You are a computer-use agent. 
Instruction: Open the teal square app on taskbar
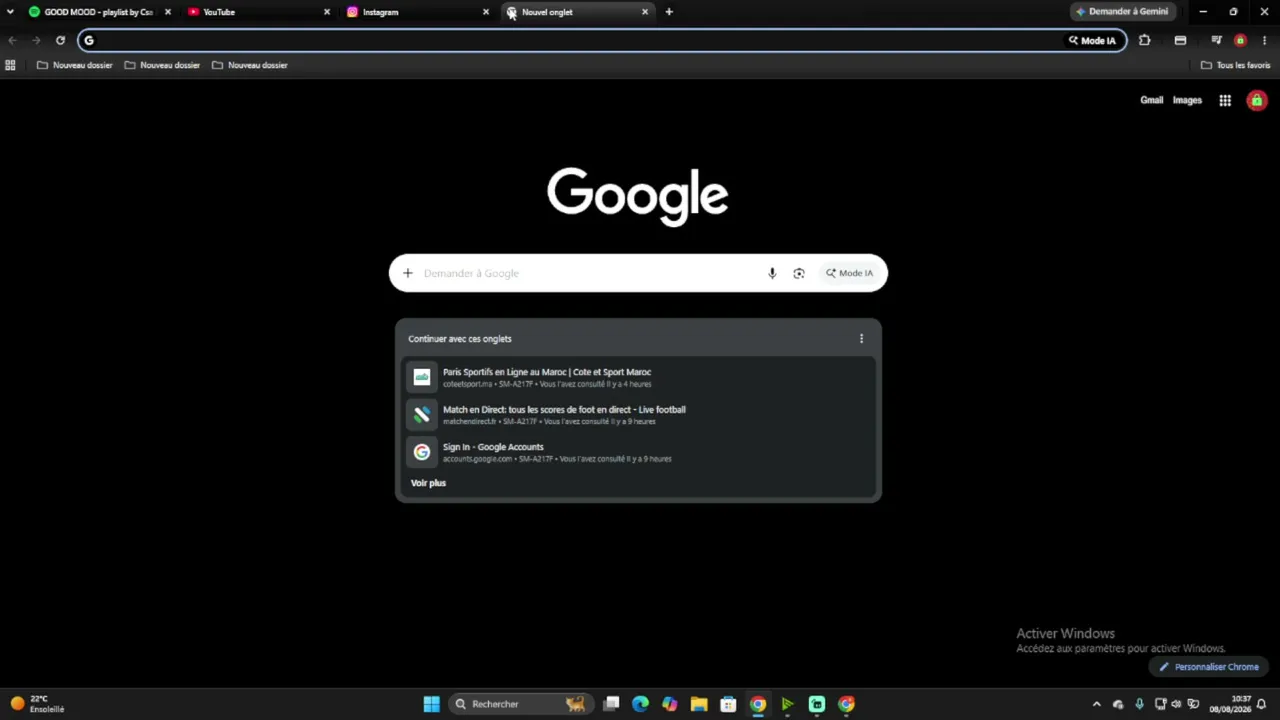[x=817, y=704]
